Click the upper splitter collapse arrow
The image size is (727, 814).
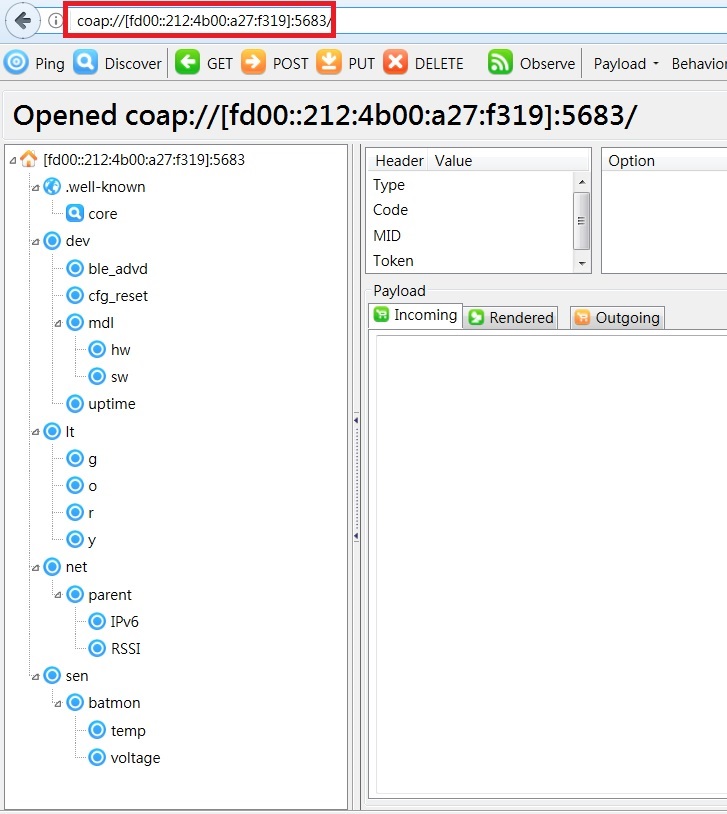click(356, 419)
